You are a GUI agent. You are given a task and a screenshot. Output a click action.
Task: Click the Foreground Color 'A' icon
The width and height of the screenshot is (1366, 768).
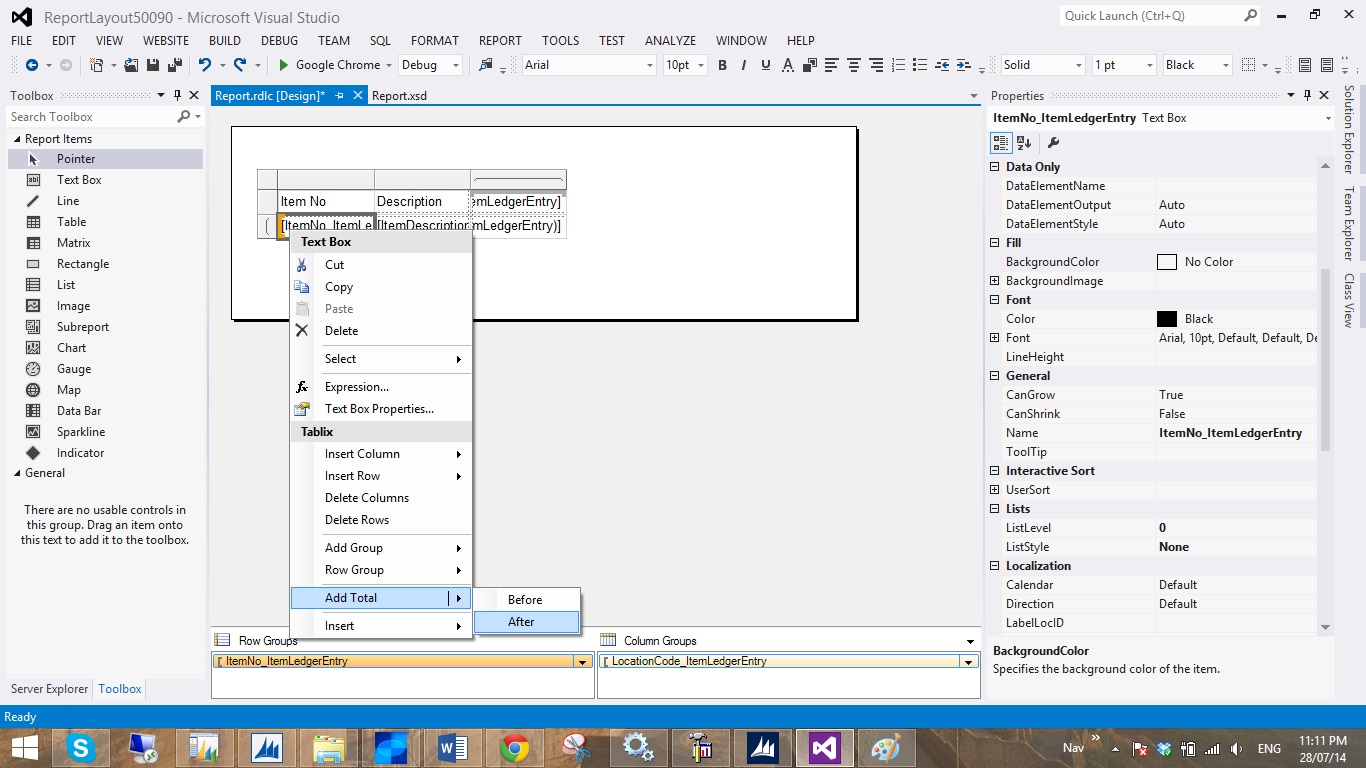788,65
